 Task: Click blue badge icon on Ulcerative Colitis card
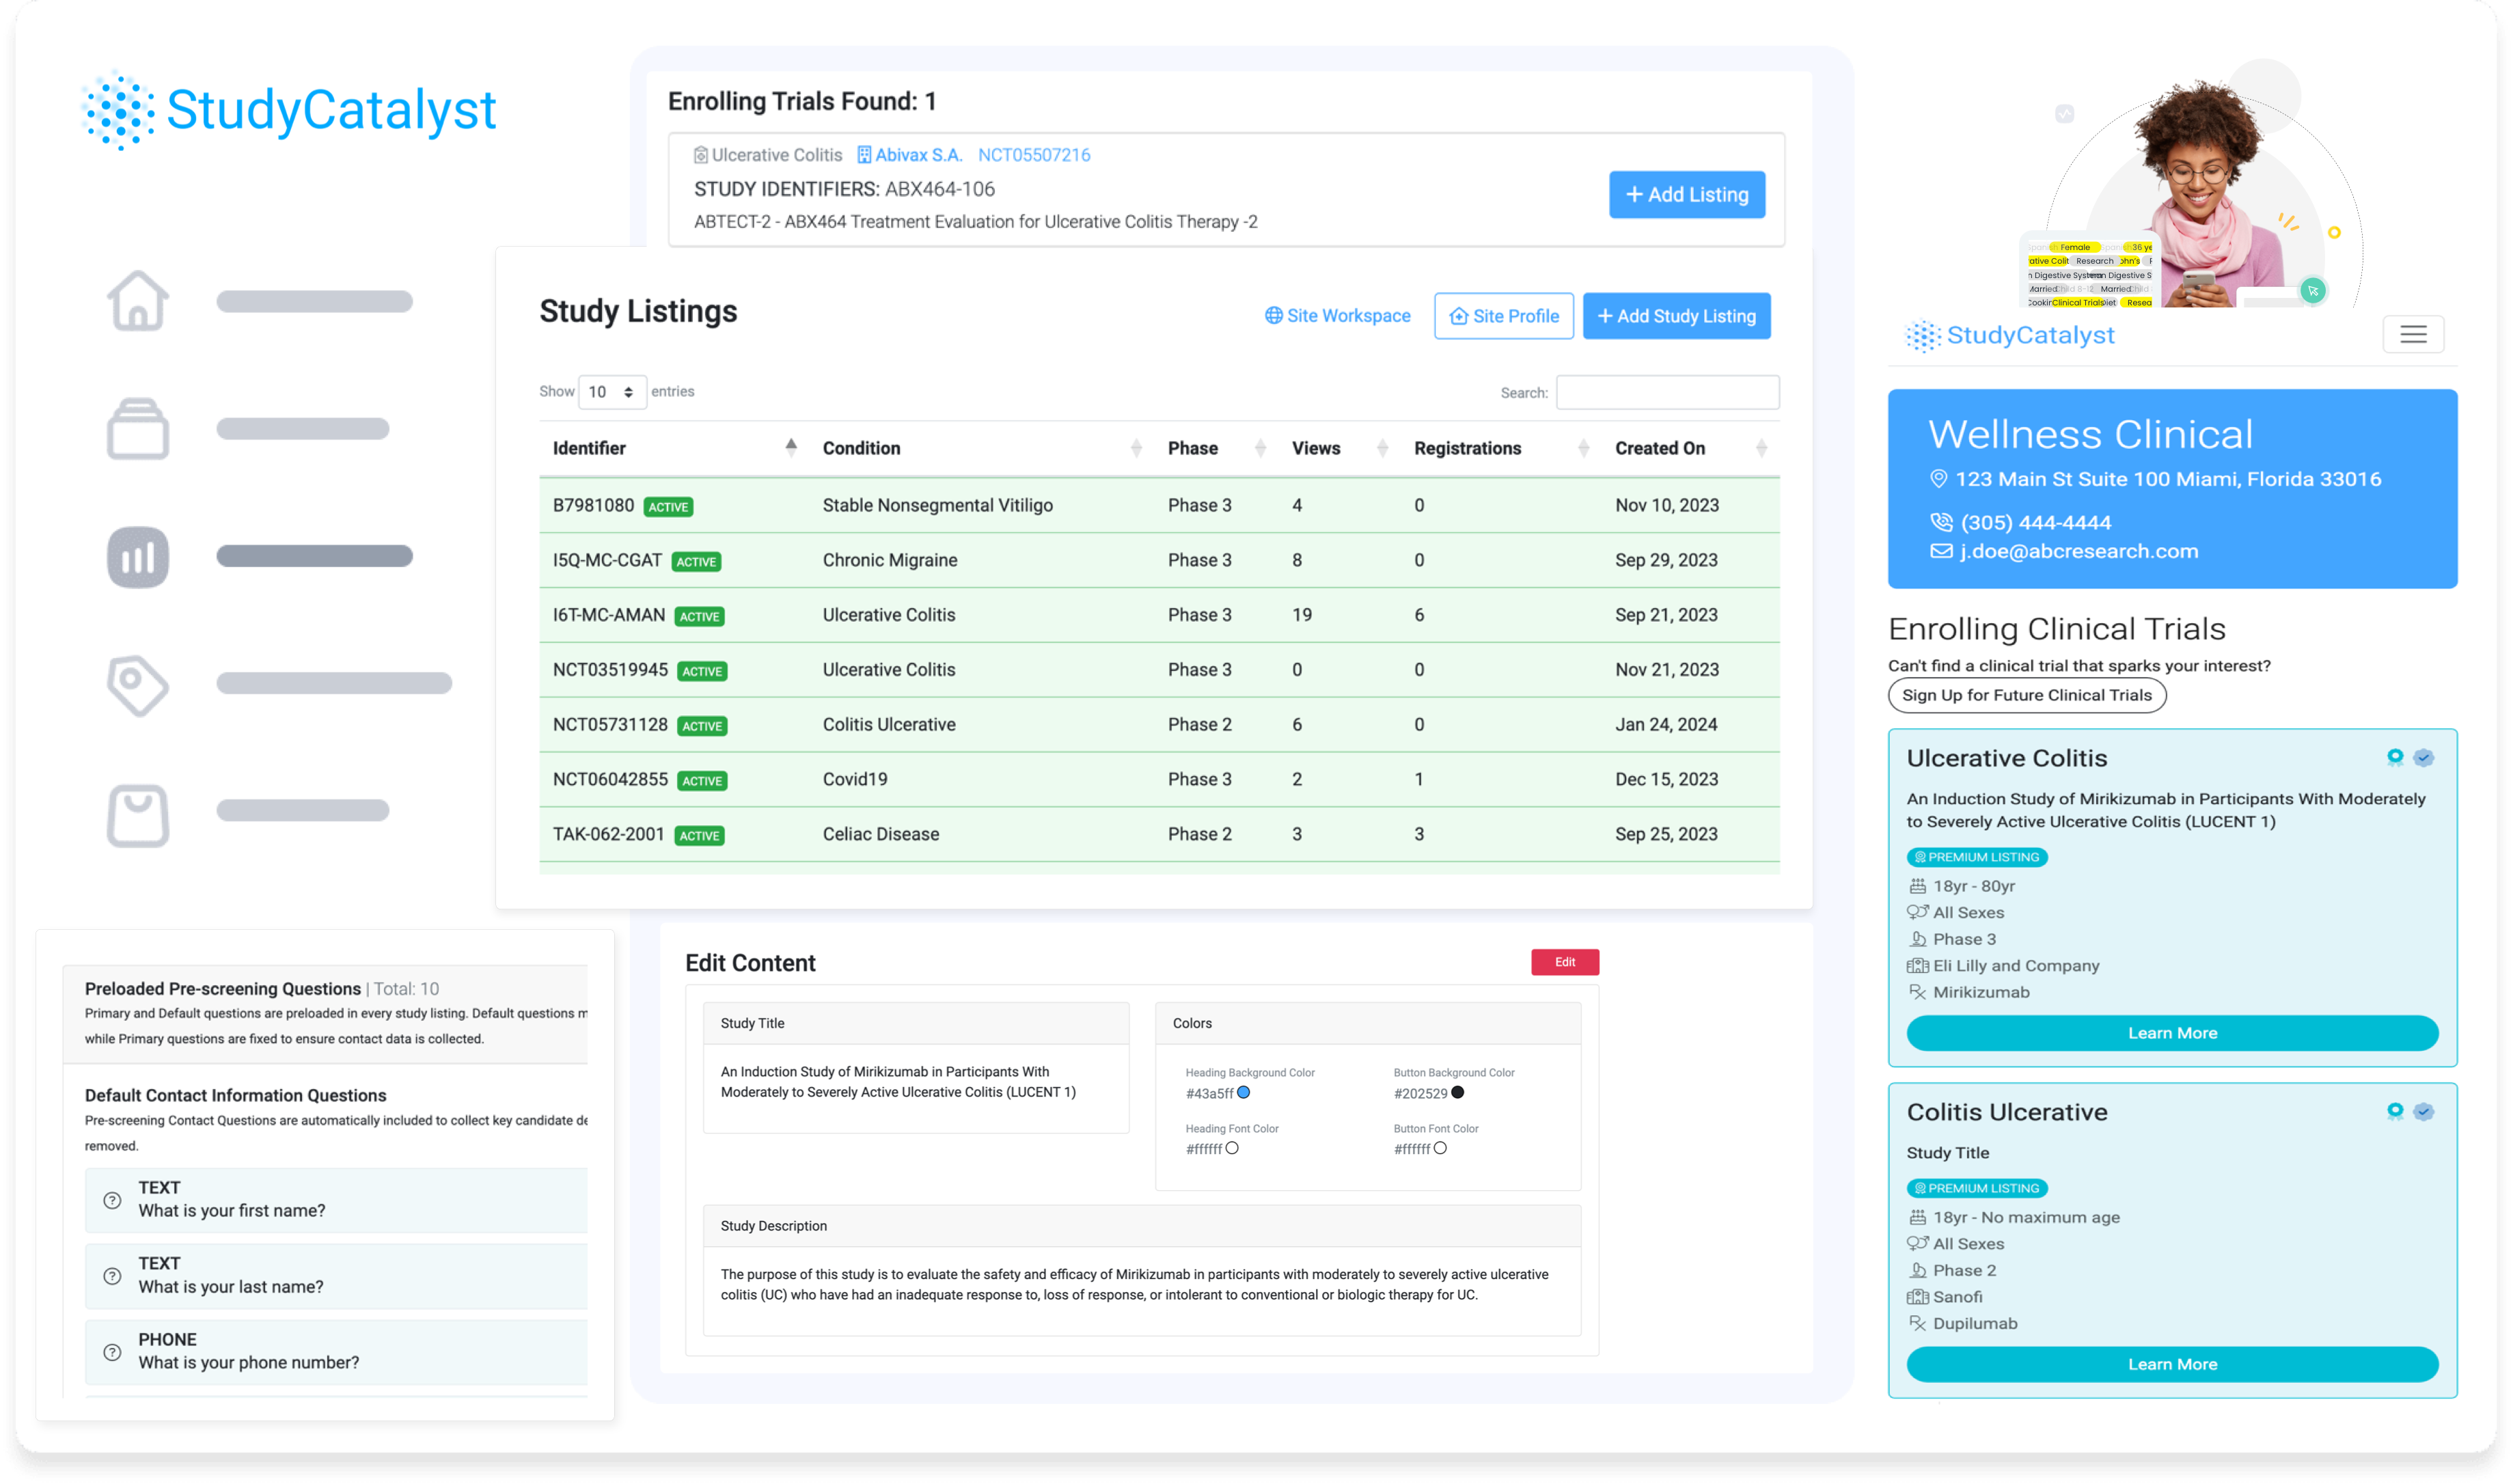pyautogui.click(x=2394, y=757)
